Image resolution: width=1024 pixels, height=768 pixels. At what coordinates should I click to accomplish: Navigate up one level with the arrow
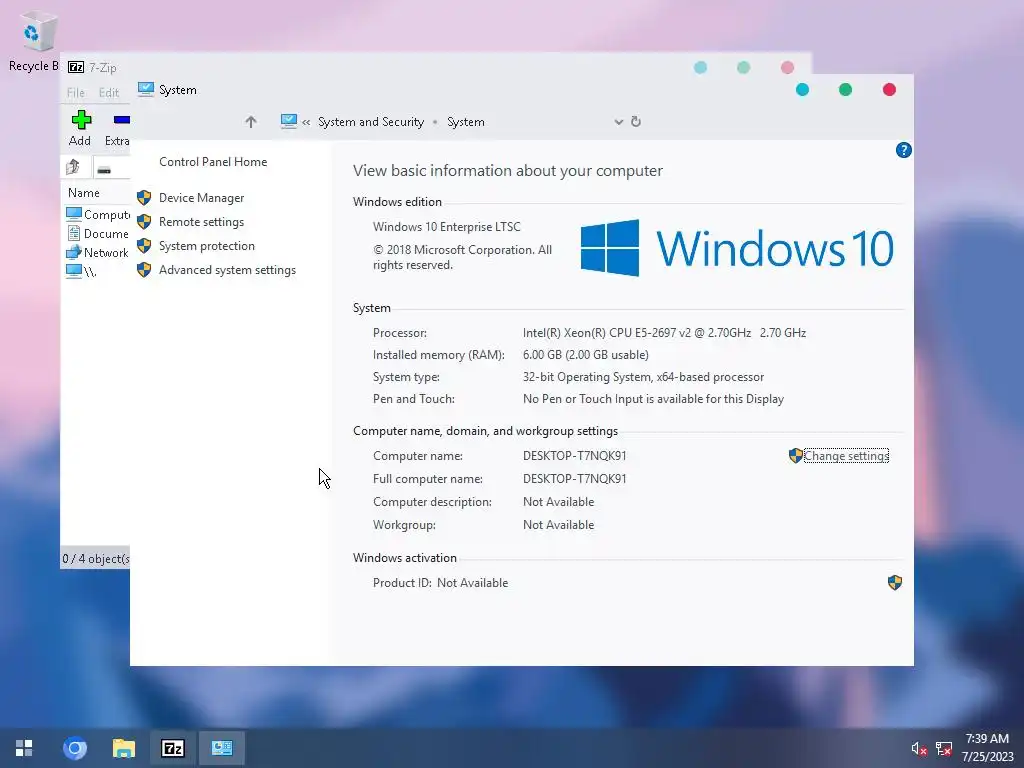tap(251, 122)
